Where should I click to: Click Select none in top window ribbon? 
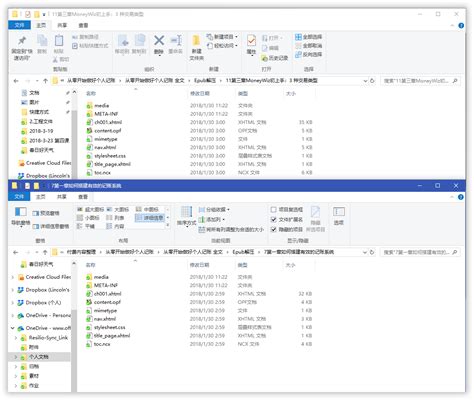pos(308,46)
